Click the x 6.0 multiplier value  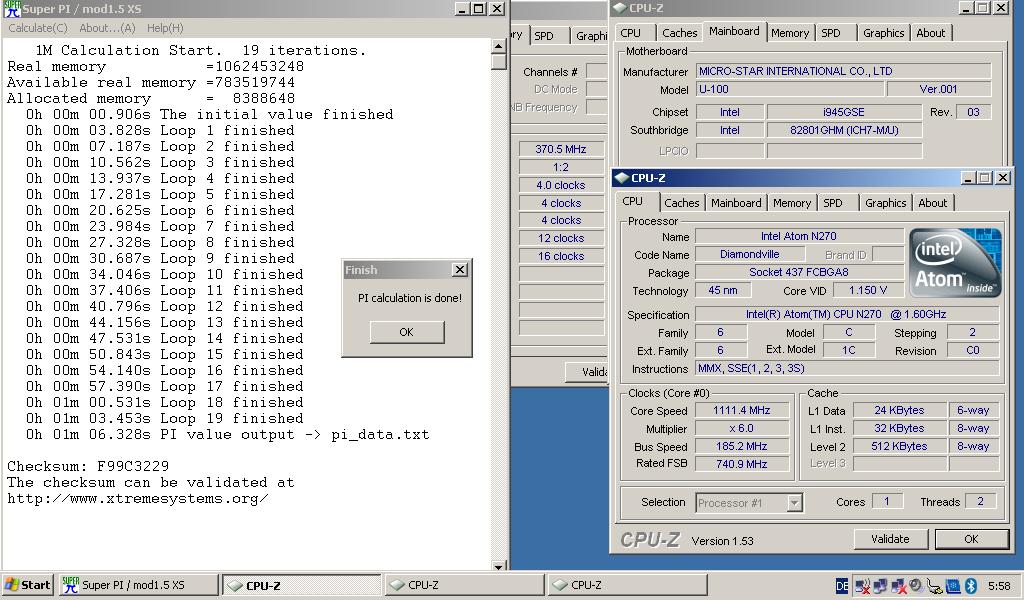(x=741, y=428)
